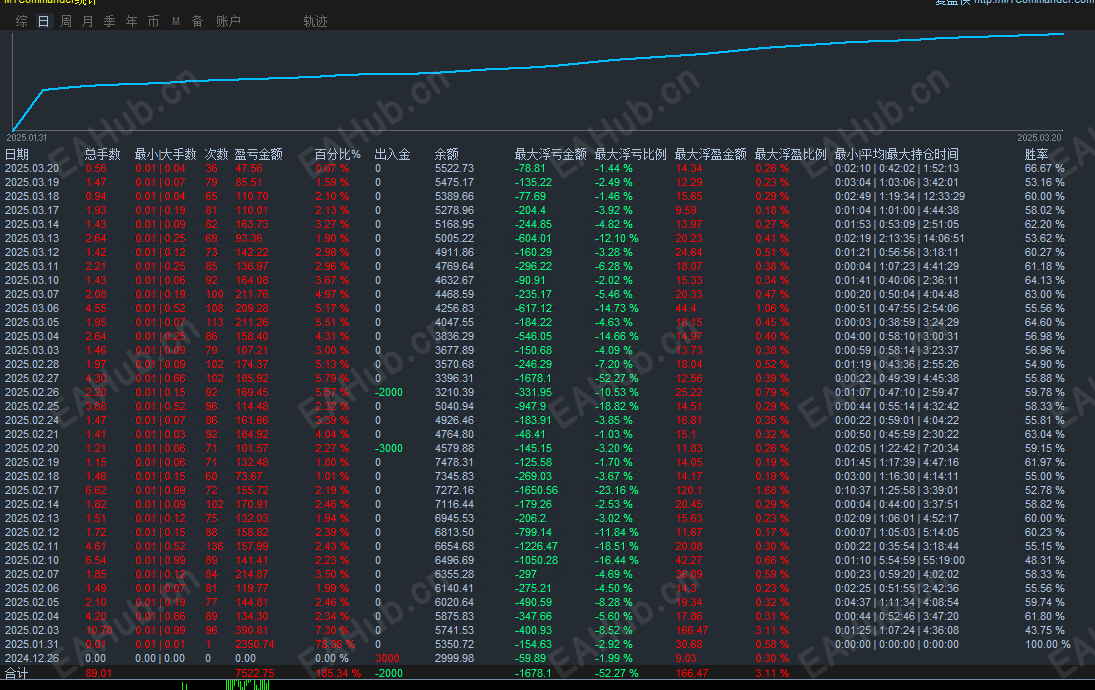Click the -2000 withdrawal on 2025.02.26

pyautogui.click(x=389, y=392)
